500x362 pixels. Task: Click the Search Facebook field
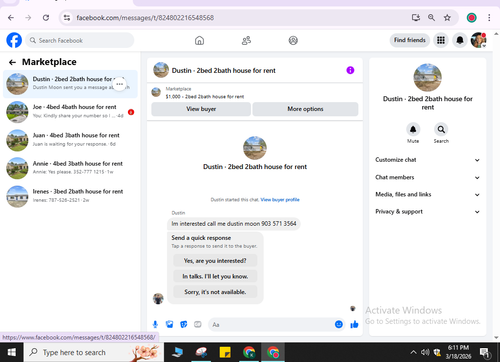pyautogui.click(x=80, y=40)
